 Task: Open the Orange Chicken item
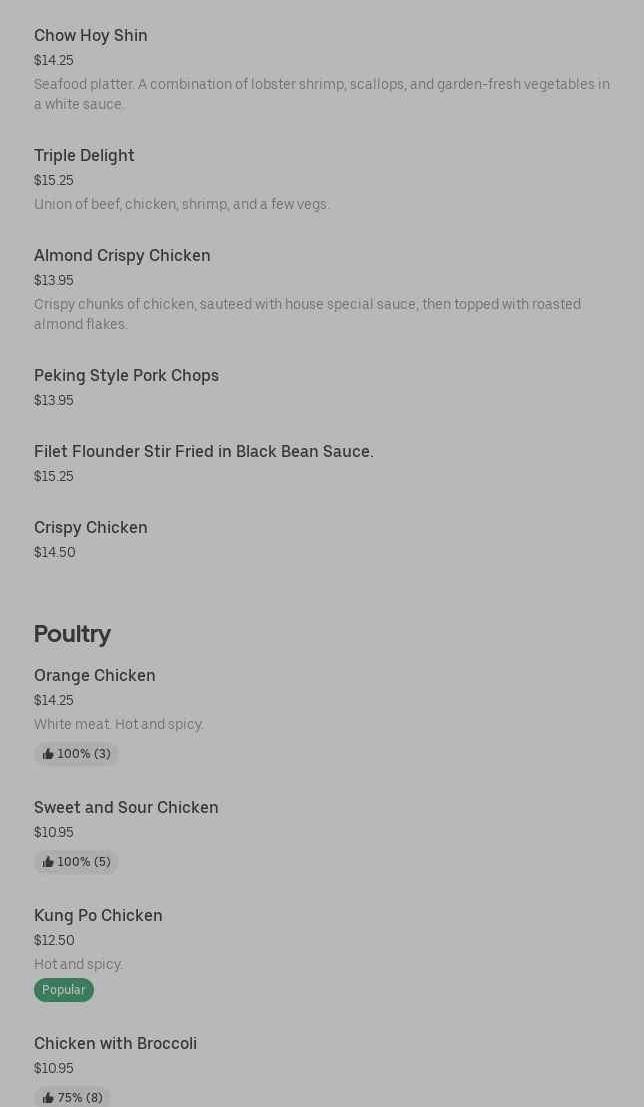point(95,676)
